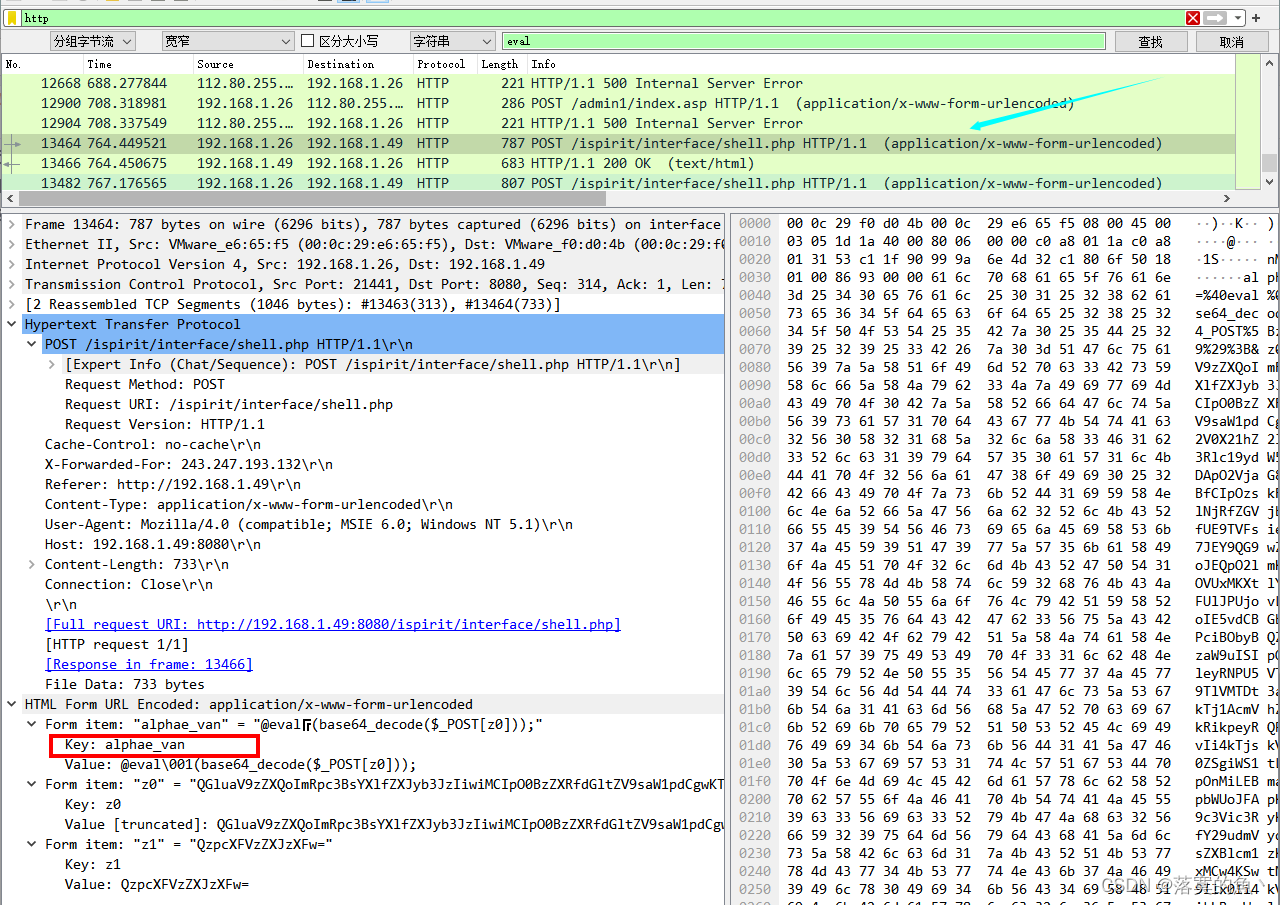Select the Key: z1 line

coord(93,864)
